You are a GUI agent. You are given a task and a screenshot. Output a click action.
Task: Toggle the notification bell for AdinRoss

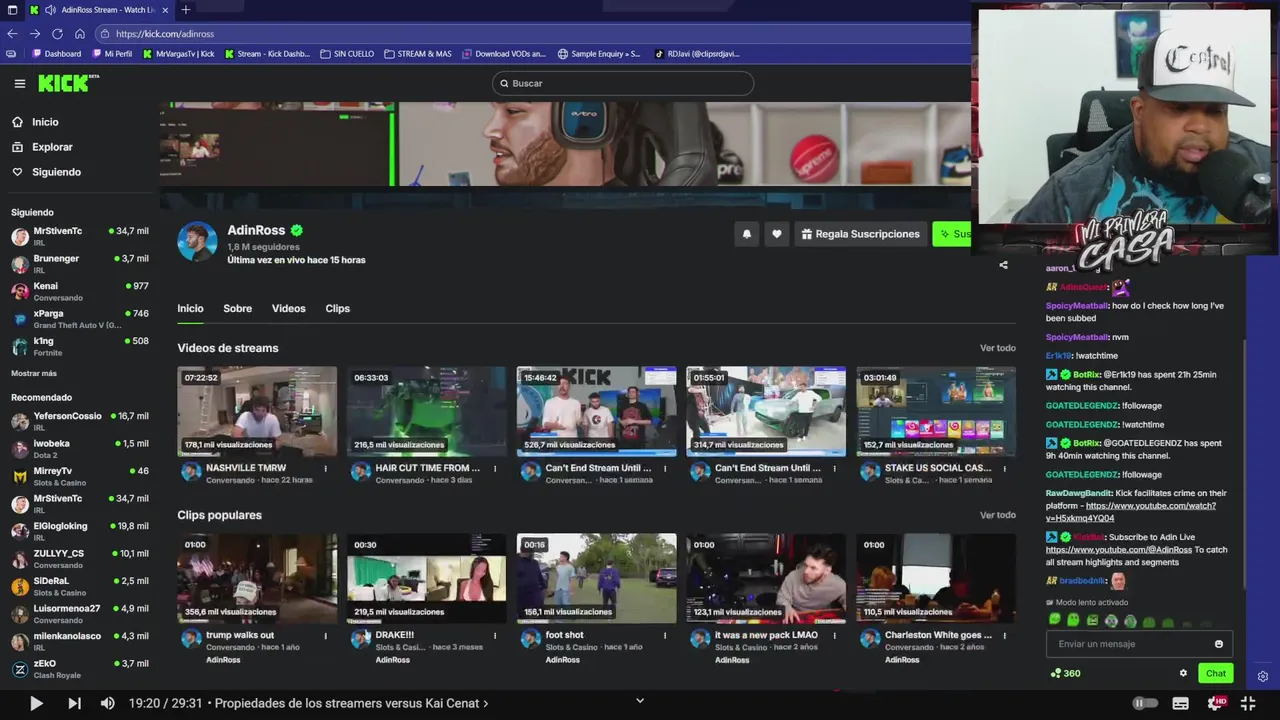pyautogui.click(x=746, y=234)
